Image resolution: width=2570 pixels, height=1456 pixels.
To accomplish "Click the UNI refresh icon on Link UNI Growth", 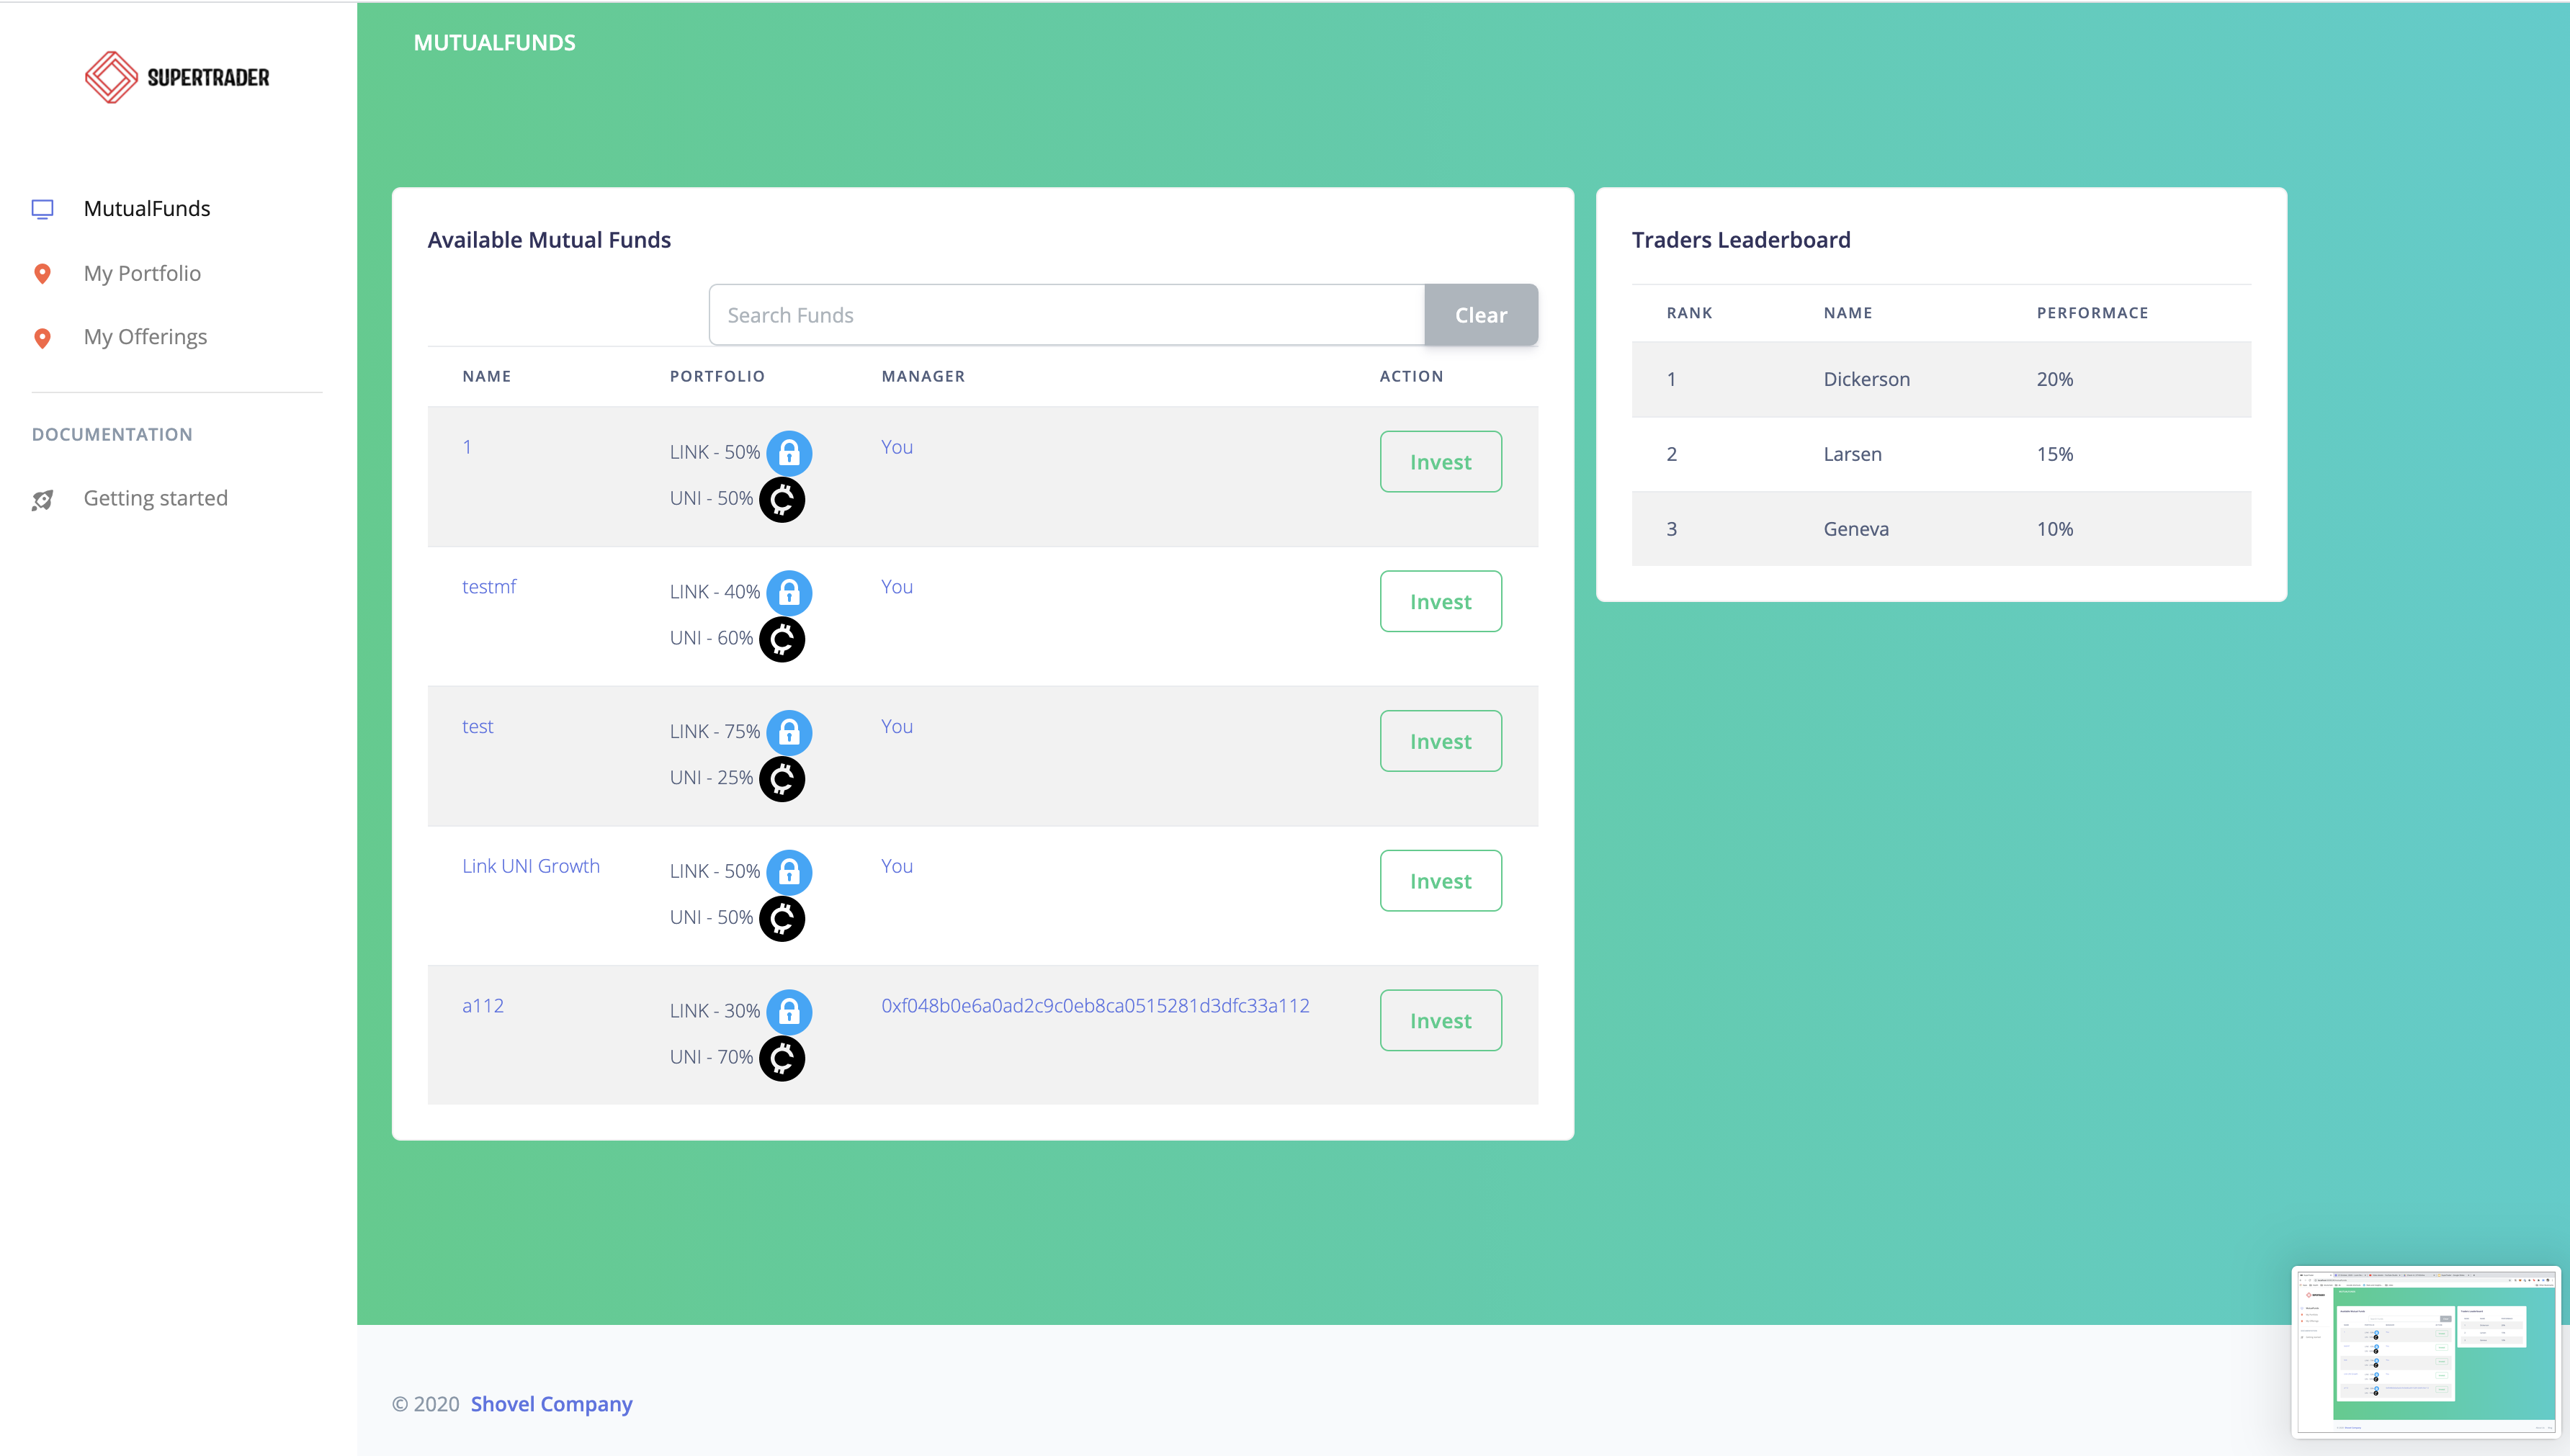I will (782, 917).
